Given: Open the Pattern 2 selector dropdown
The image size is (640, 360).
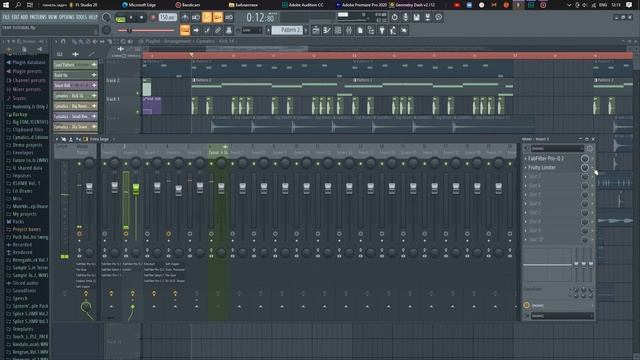Looking at the screenshot, I should click(287, 30).
